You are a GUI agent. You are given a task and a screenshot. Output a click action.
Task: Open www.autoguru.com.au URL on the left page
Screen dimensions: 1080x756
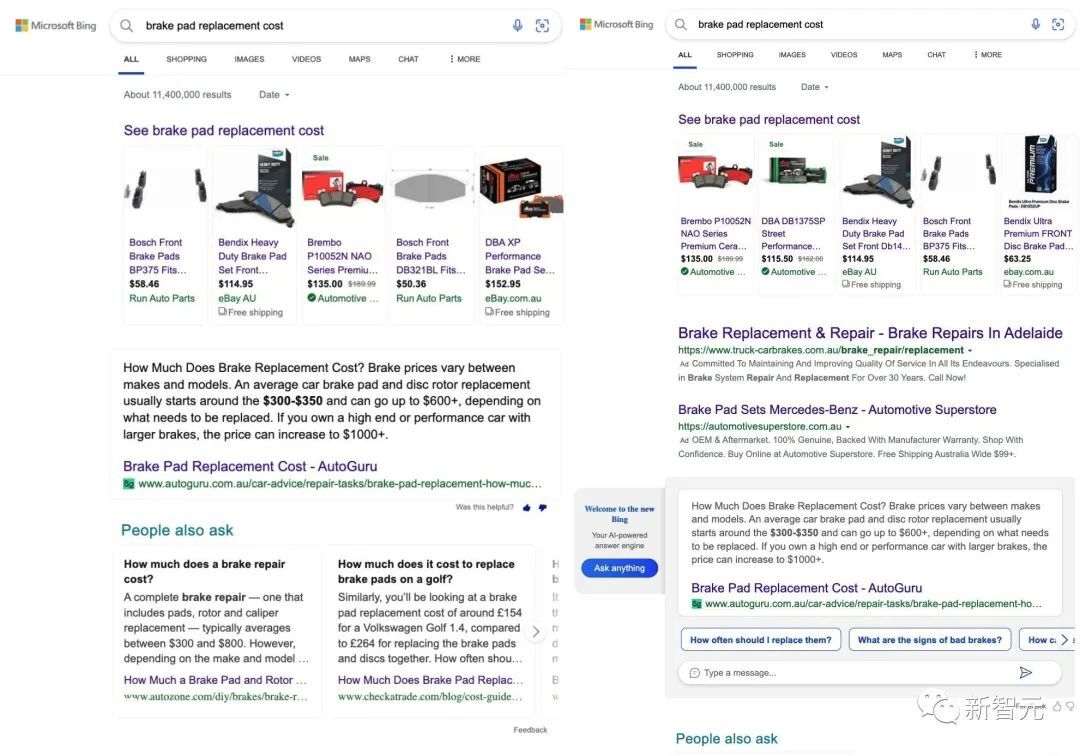click(340, 484)
